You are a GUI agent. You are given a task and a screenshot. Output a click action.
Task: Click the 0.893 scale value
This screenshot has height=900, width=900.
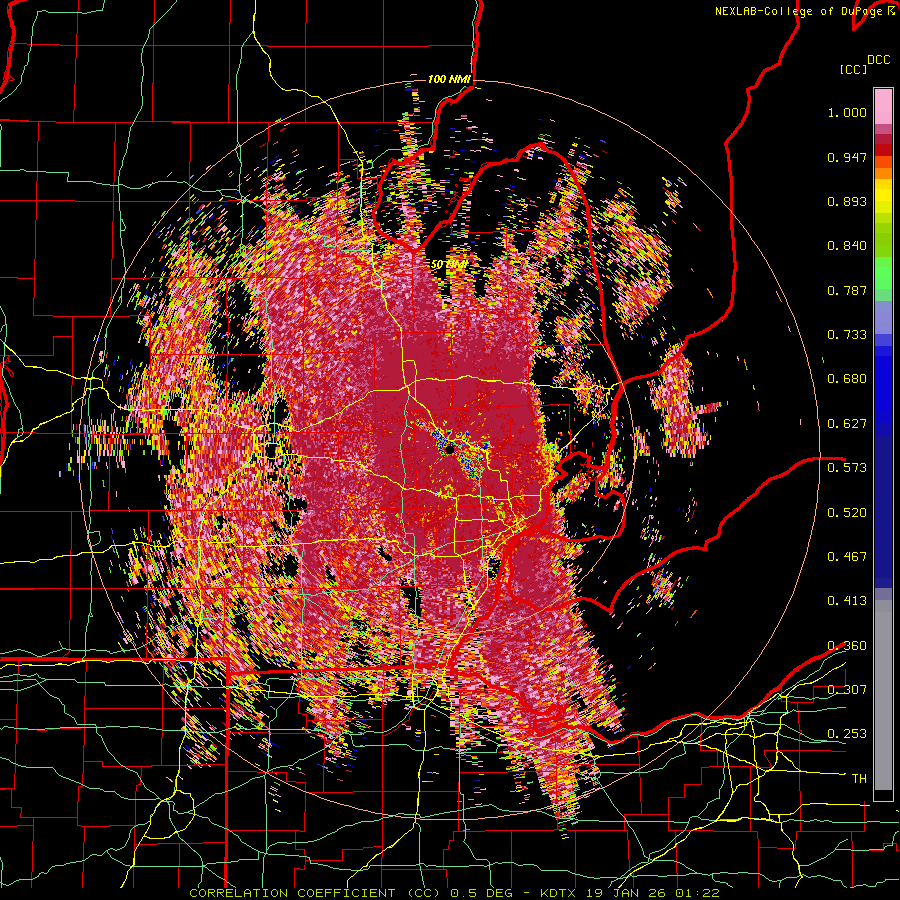pyautogui.click(x=847, y=201)
